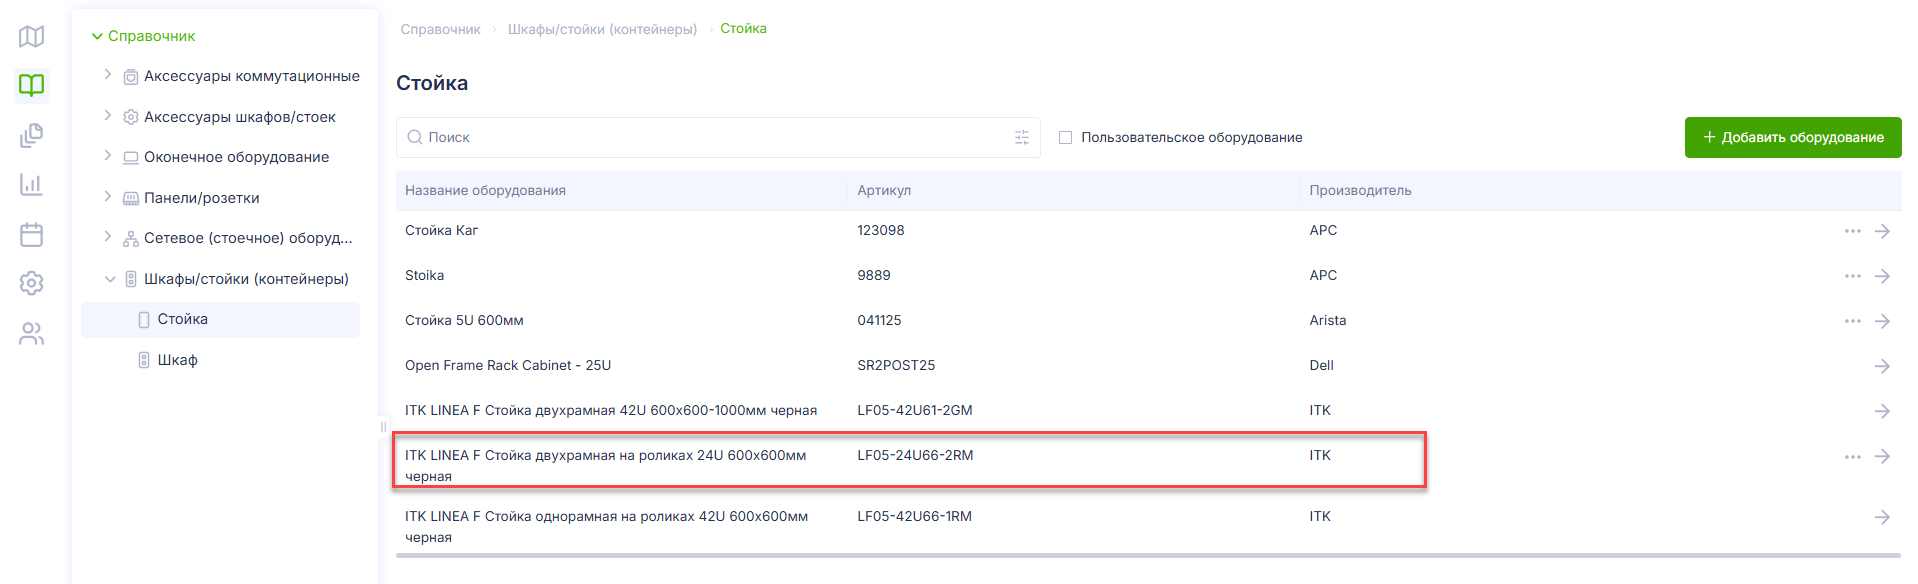The width and height of the screenshot is (1918, 584).
Task: Open the documents copy icon in sidebar
Action: [32, 135]
